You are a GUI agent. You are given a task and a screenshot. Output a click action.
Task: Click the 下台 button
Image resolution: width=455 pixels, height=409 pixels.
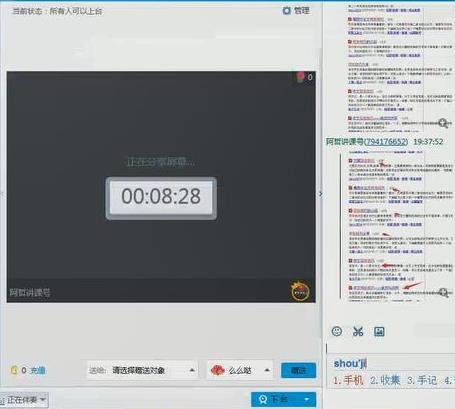tap(275, 399)
